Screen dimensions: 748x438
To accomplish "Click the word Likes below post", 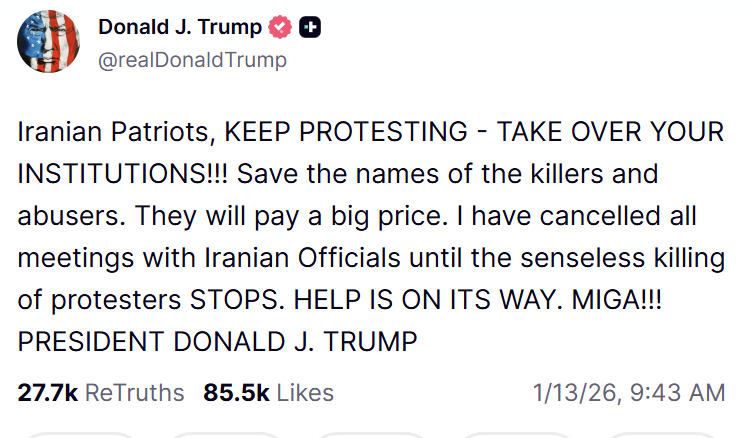I will (x=305, y=393).
